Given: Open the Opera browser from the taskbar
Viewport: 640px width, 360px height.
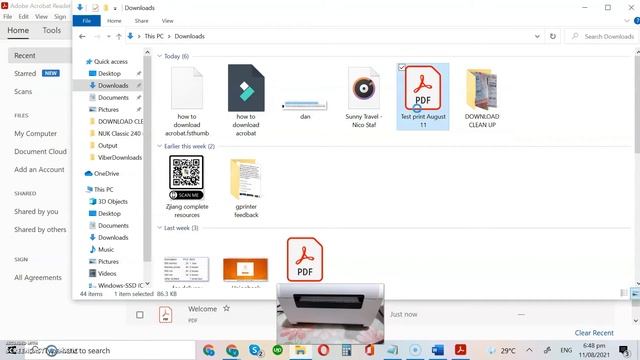Looking at the screenshot, I should point(323,350).
